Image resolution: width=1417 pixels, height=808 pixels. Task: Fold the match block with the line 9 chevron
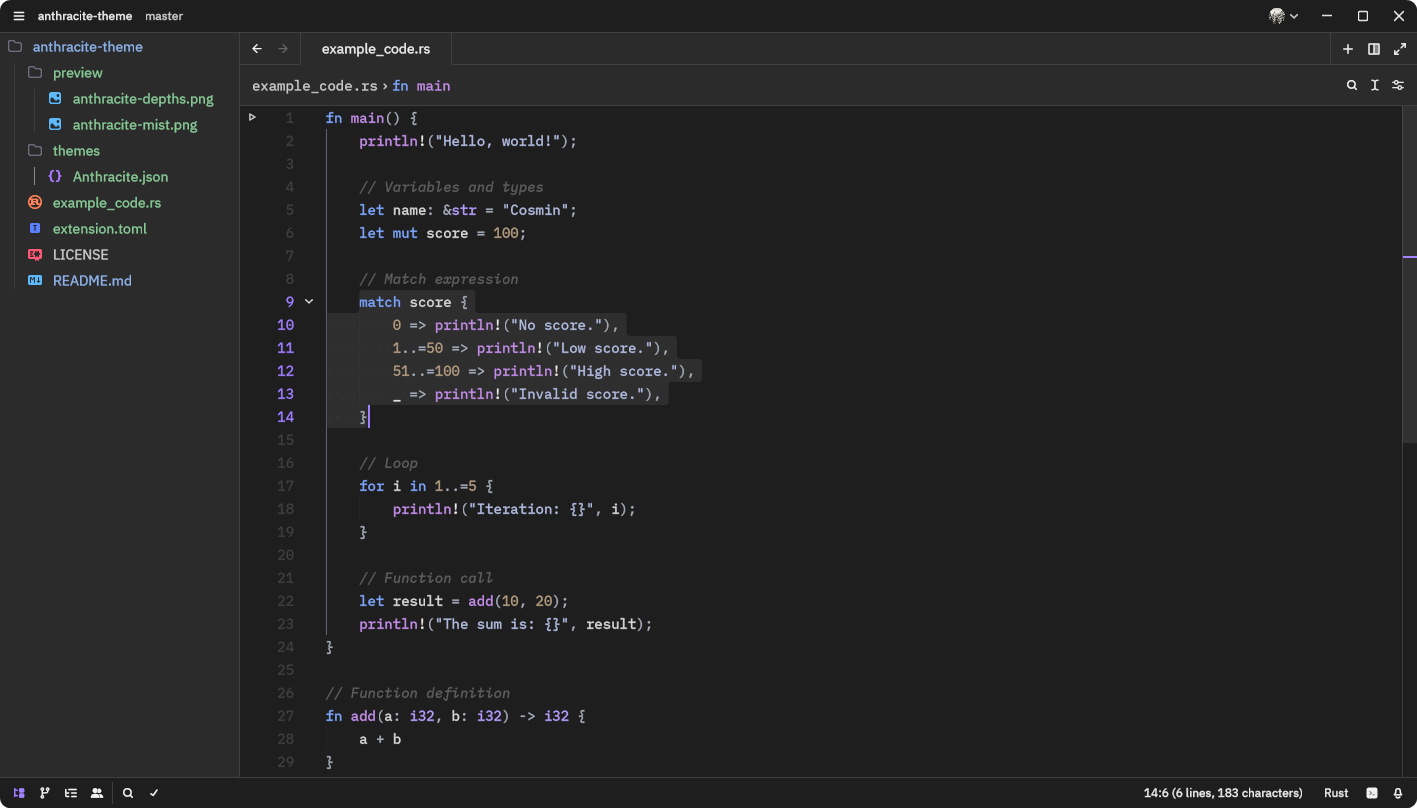(309, 302)
